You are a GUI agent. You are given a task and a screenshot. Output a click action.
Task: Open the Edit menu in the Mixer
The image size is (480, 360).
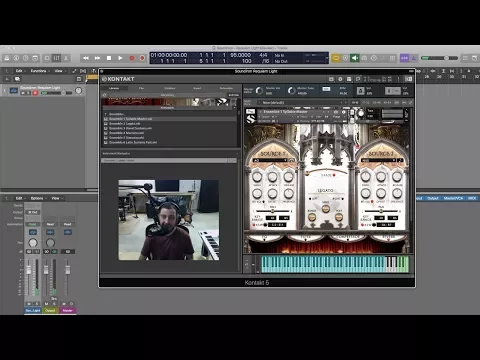19,198
